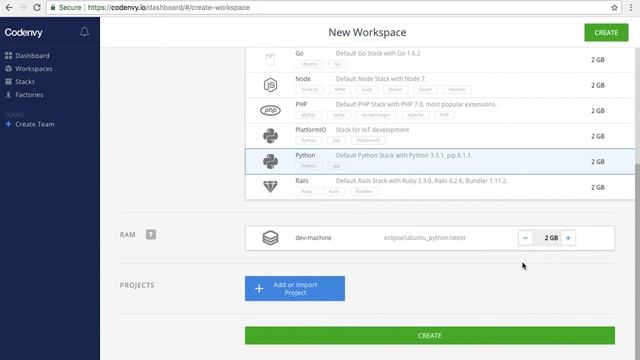Click the Workspaces icon in sidebar
This screenshot has height=360, width=640.
8,69
